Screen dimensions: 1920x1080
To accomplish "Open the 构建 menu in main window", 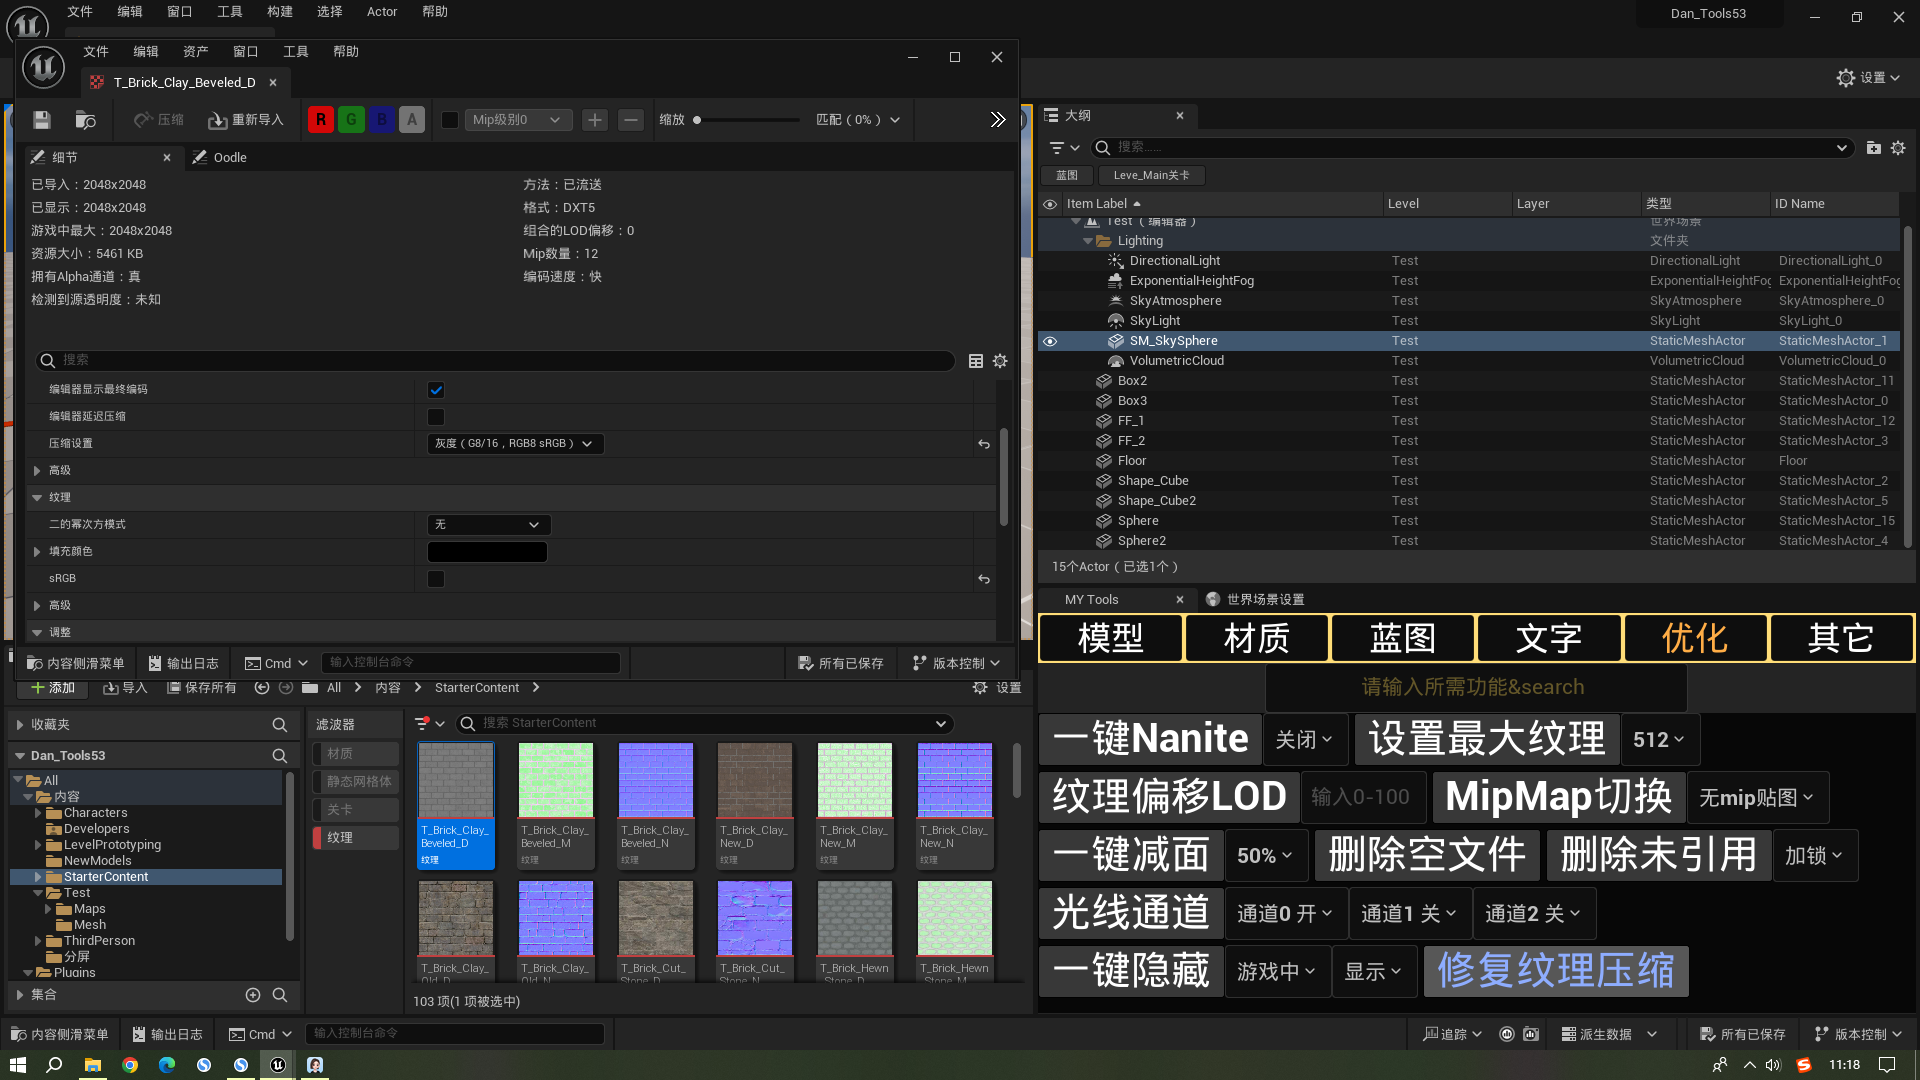I will [280, 12].
